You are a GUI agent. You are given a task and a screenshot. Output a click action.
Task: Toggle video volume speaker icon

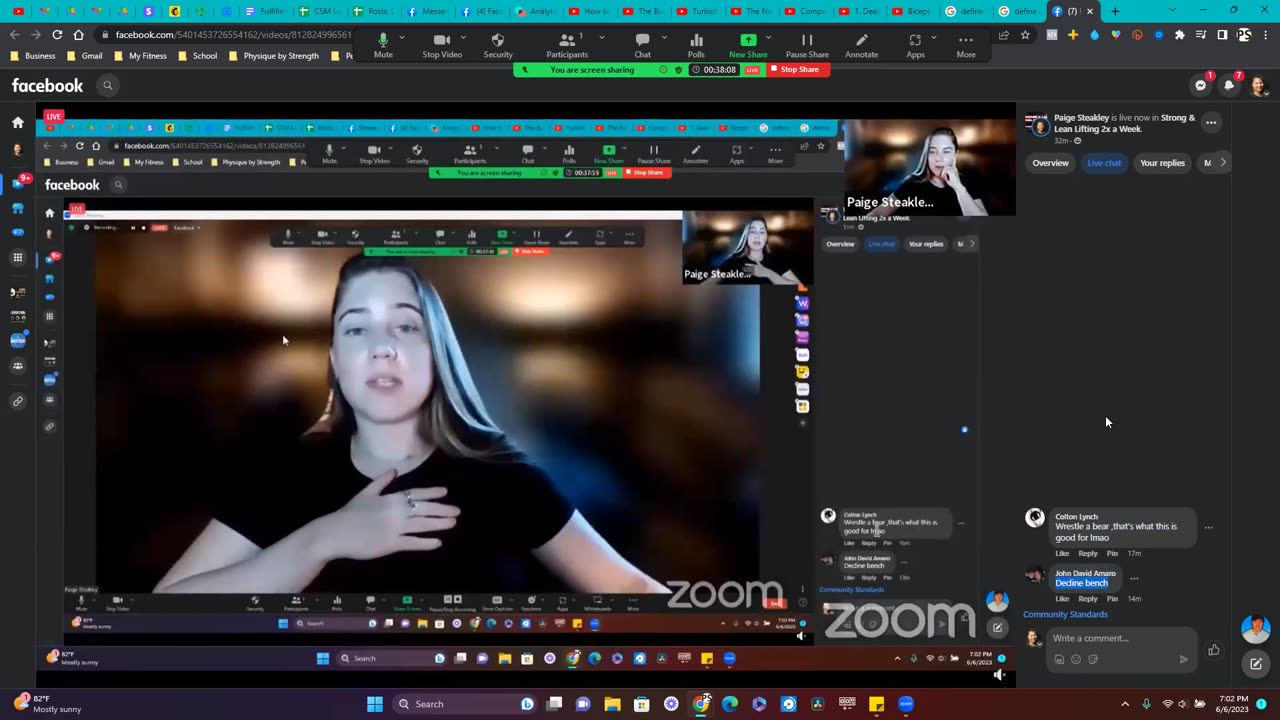pos(999,676)
